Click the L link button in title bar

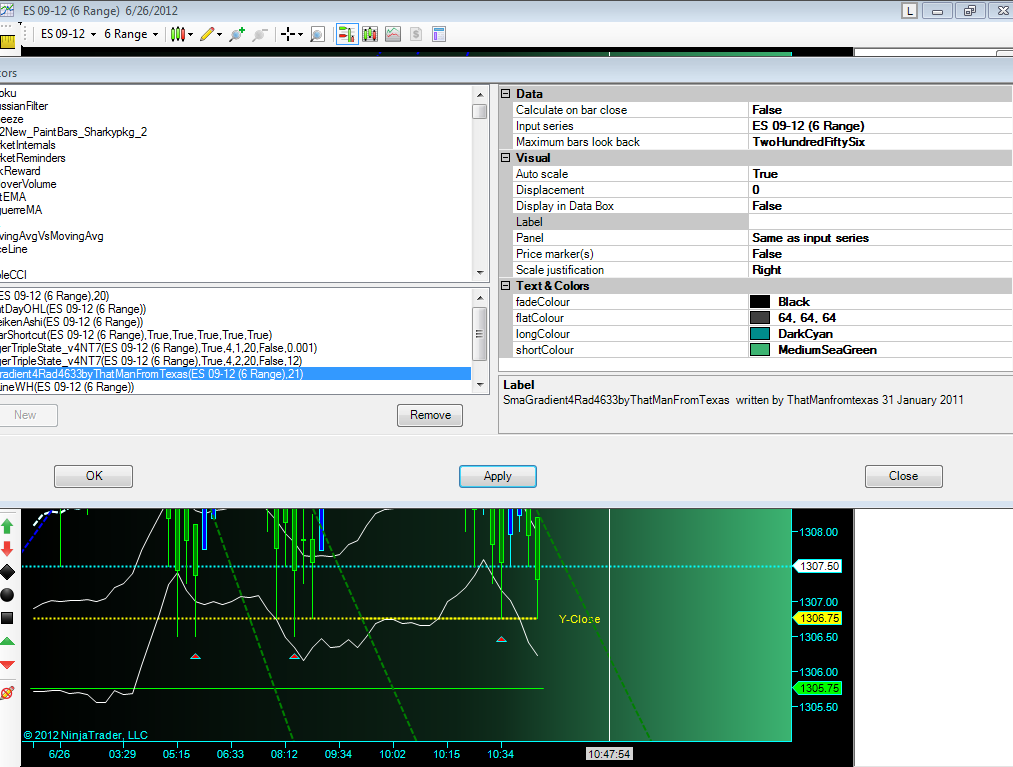909,11
